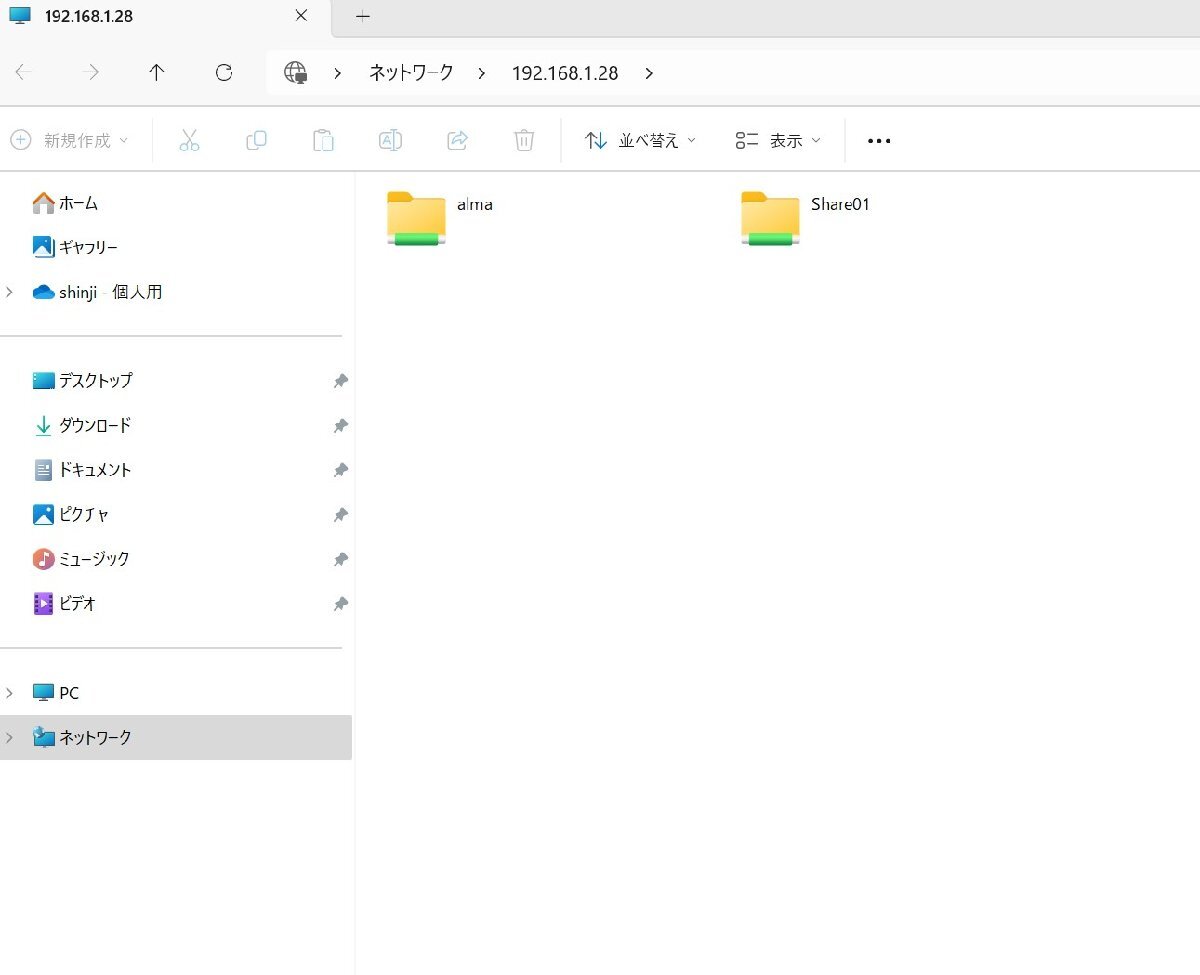
Task: Click the Back navigation arrow
Action: pyautogui.click(x=23, y=72)
